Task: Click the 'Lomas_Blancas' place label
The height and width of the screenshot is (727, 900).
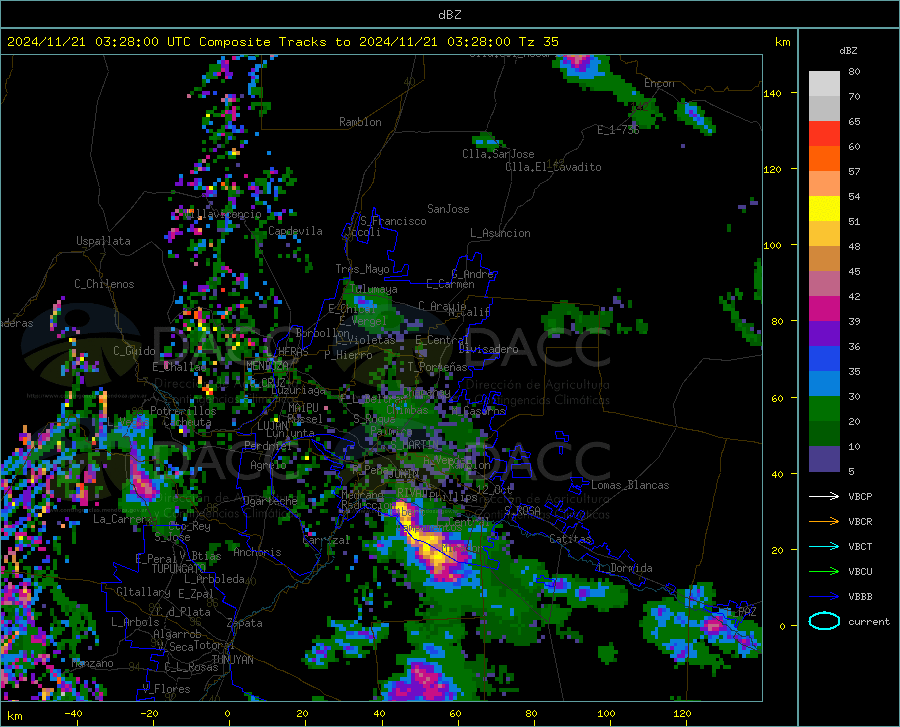Action: pos(630,485)
